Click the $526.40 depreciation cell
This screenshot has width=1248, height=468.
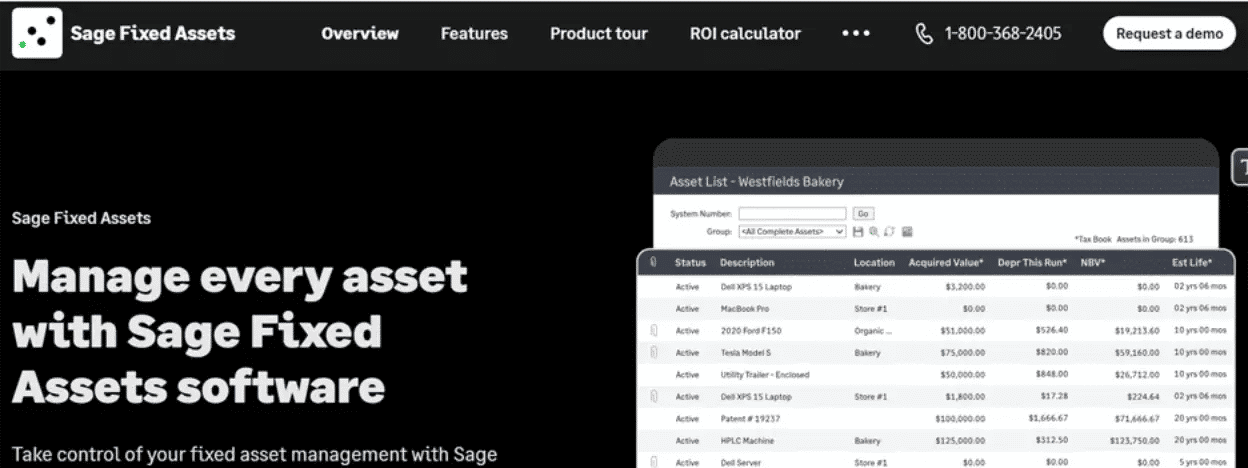1052,330
